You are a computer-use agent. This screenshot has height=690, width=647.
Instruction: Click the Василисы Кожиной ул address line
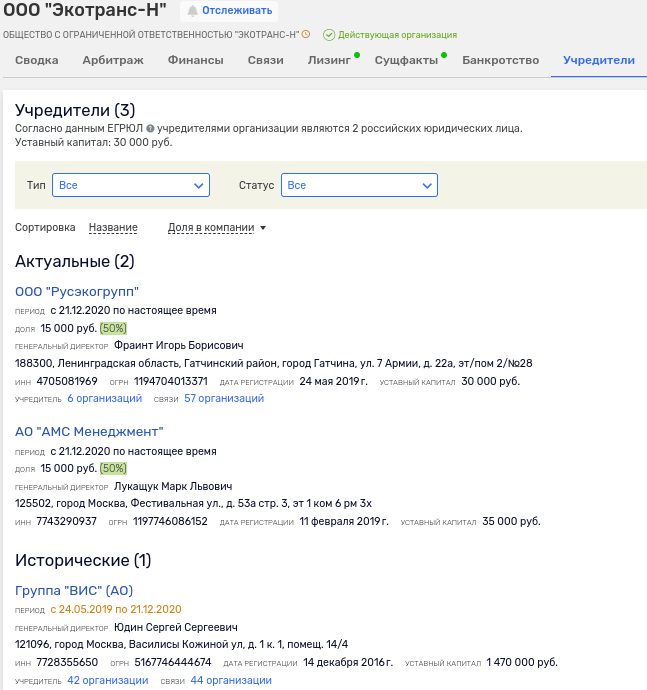pyautogui.click(x=181, y=645)
